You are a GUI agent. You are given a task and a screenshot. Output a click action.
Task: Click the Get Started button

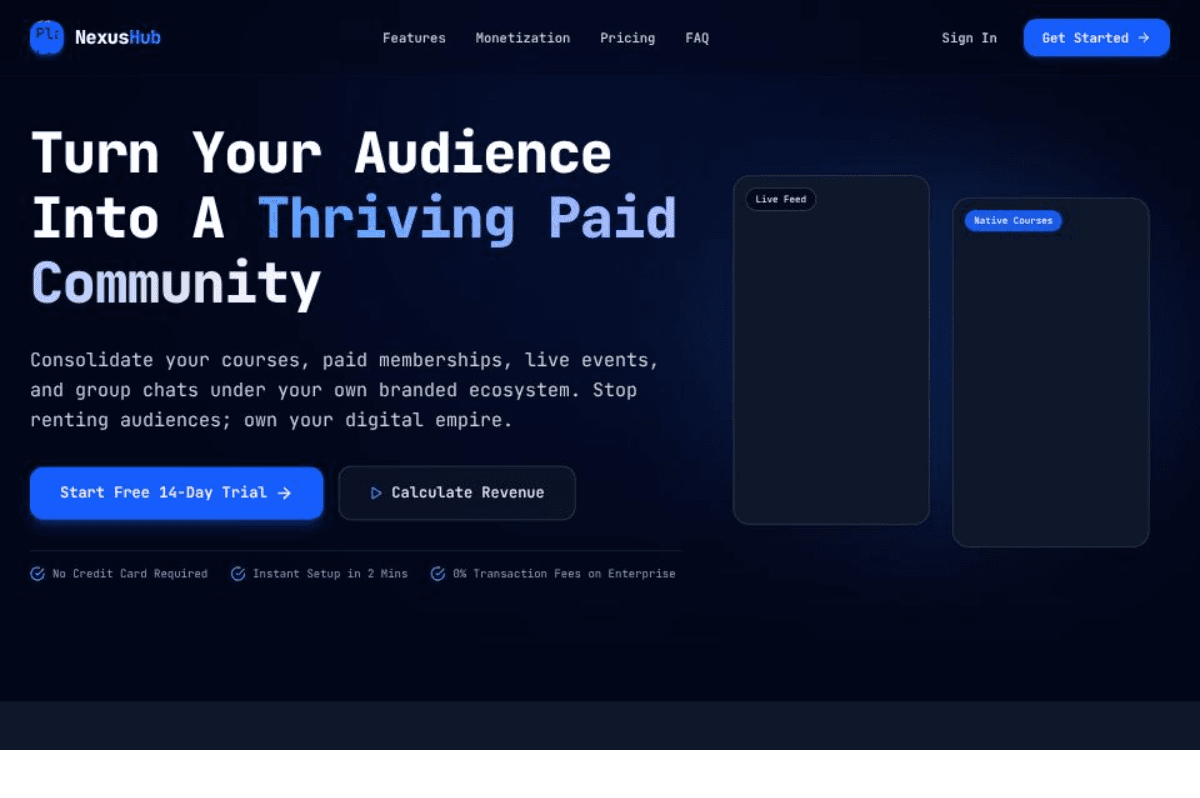[1096, 38]
